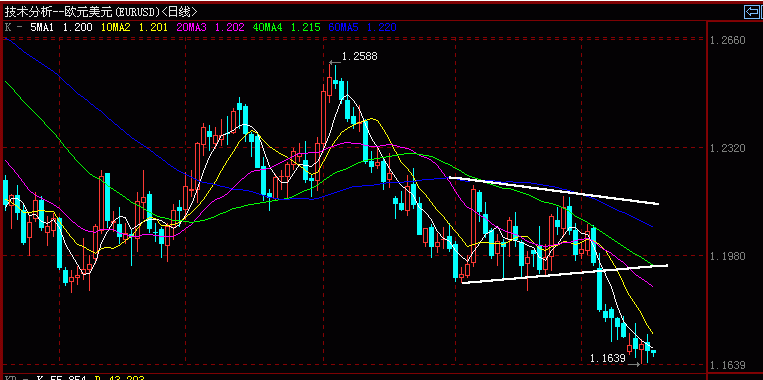Click the 1.2660 price axis value
This screenshot has width=763, height=380.
click(x=727, y=40)
